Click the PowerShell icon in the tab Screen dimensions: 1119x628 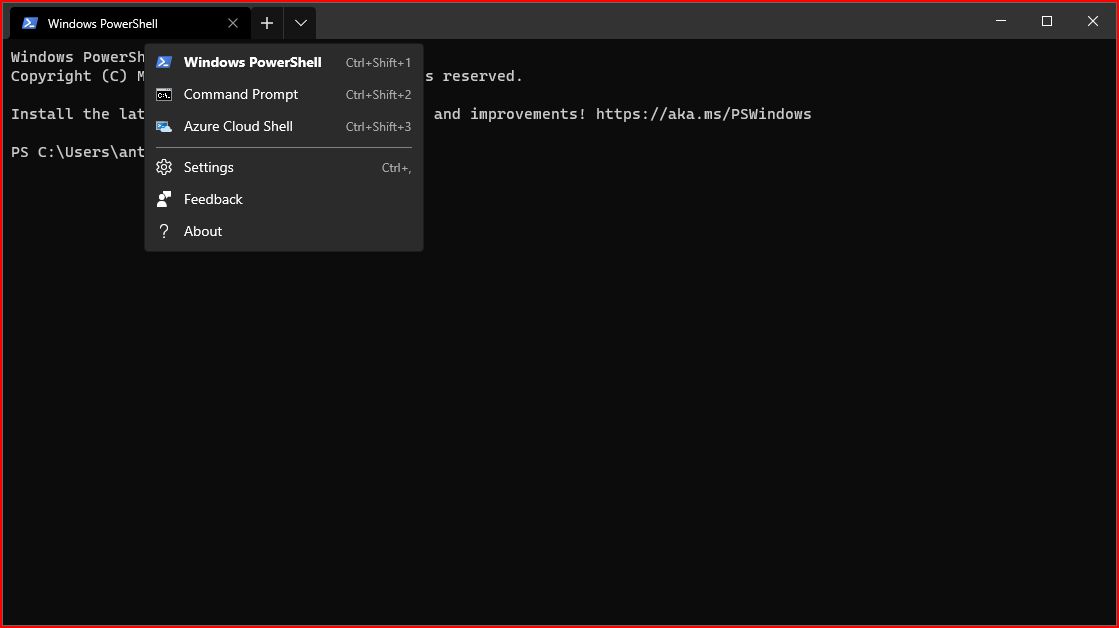click(29, 24)
